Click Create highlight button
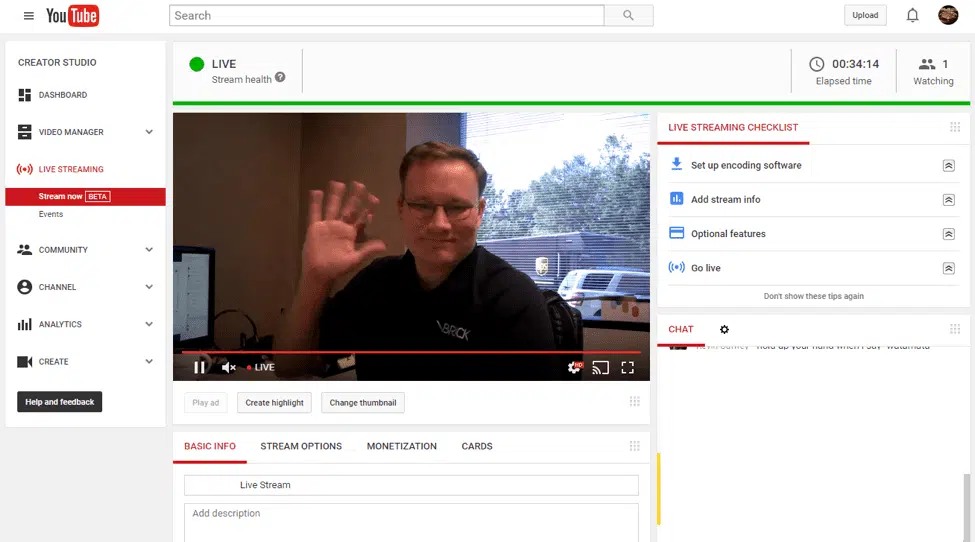 tap(274, 403)
